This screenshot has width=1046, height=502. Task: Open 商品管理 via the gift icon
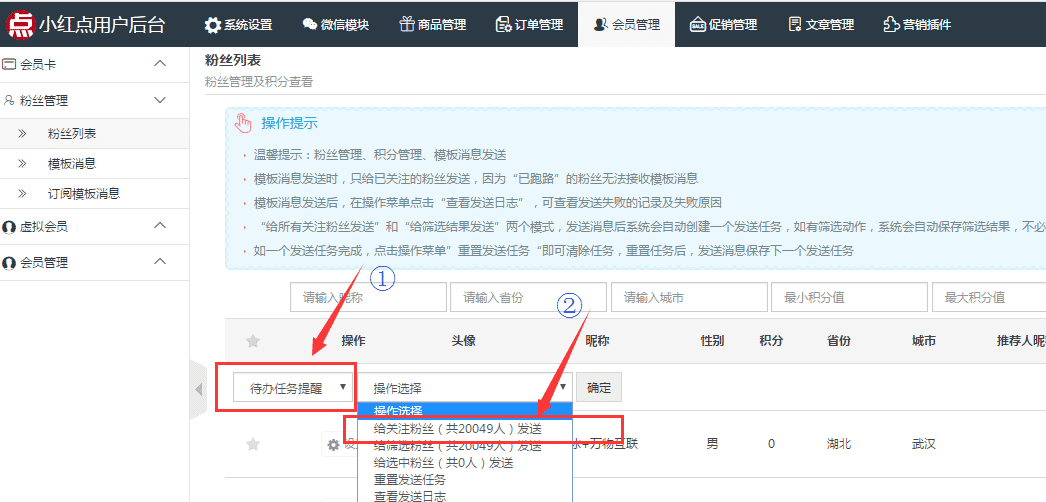click(x=407, y=25)
